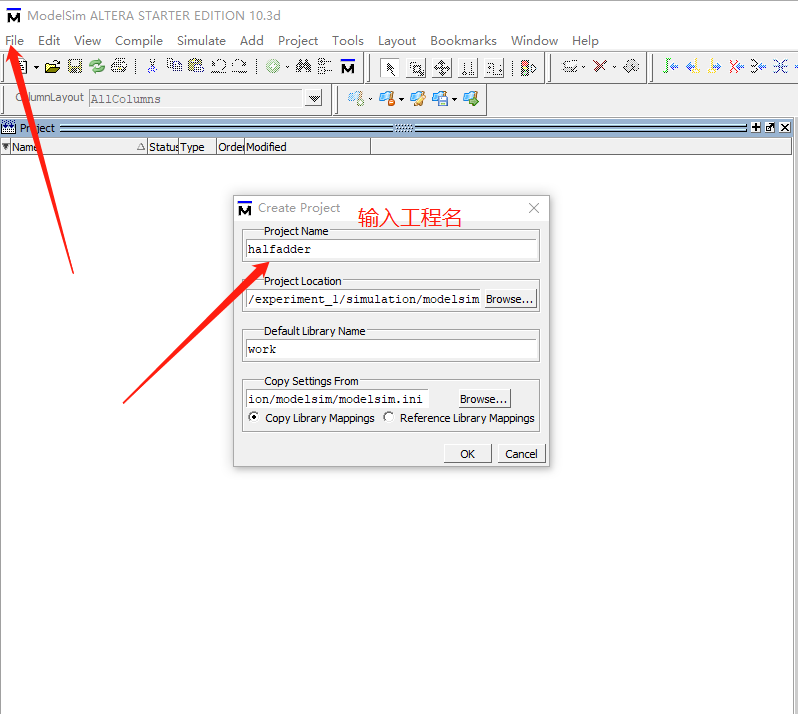The width and height of the screenshot is (798, 714).
Task: Click the green Reload arrows icon
Action: 97,66
